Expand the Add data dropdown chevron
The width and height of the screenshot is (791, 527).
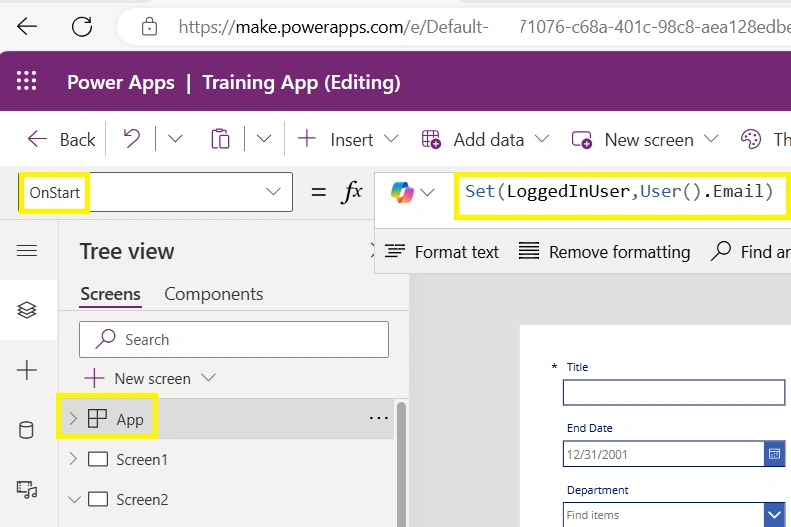542,138
